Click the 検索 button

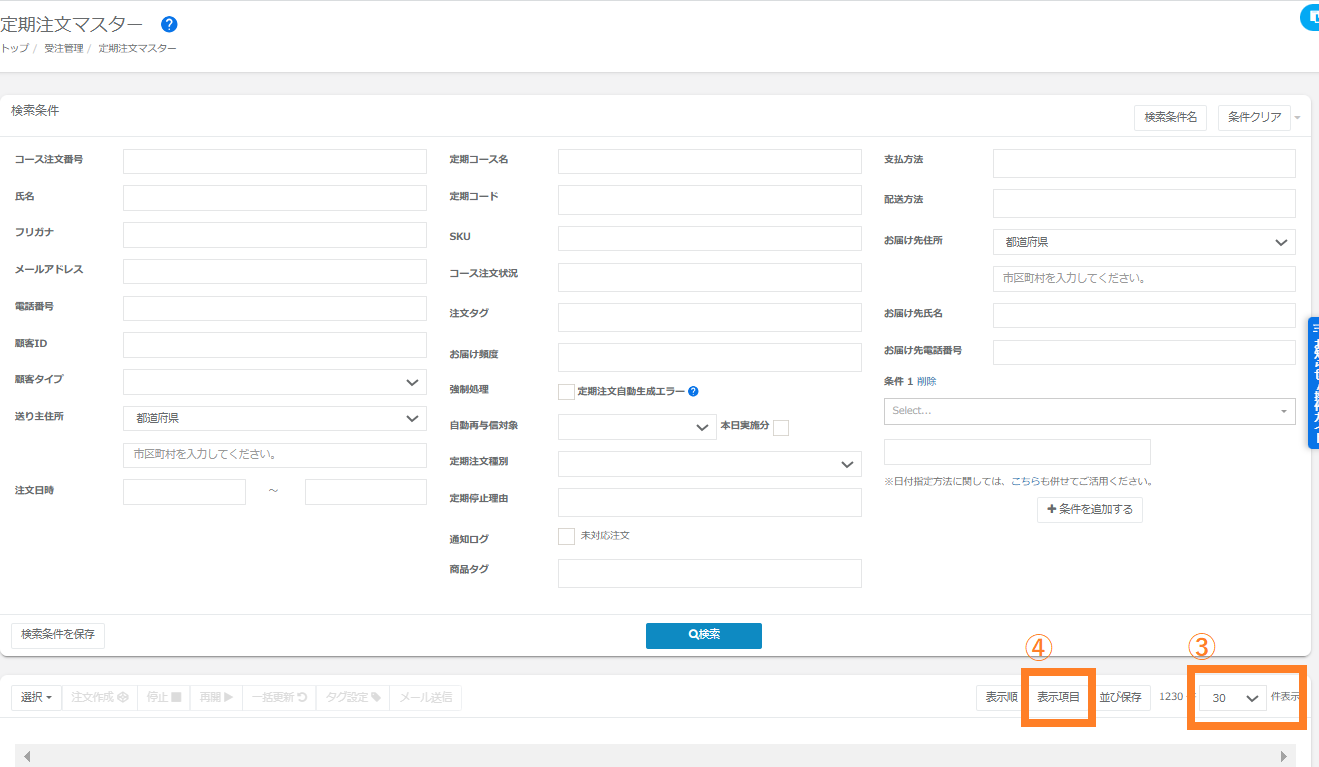click(704, 635)
